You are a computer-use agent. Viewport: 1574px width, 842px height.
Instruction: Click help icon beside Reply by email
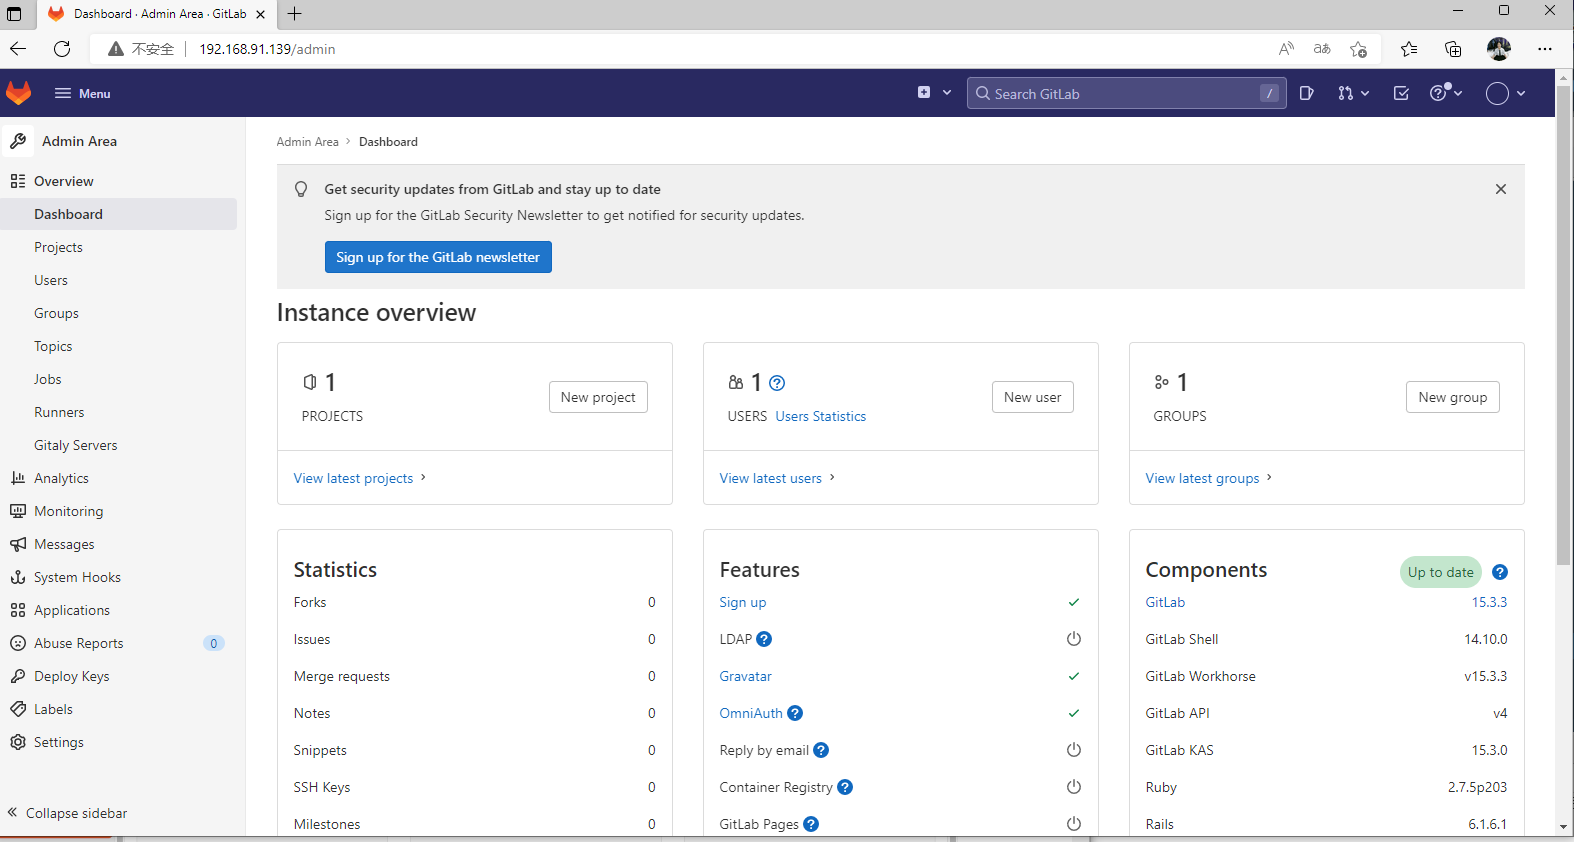tap(821, 750)
